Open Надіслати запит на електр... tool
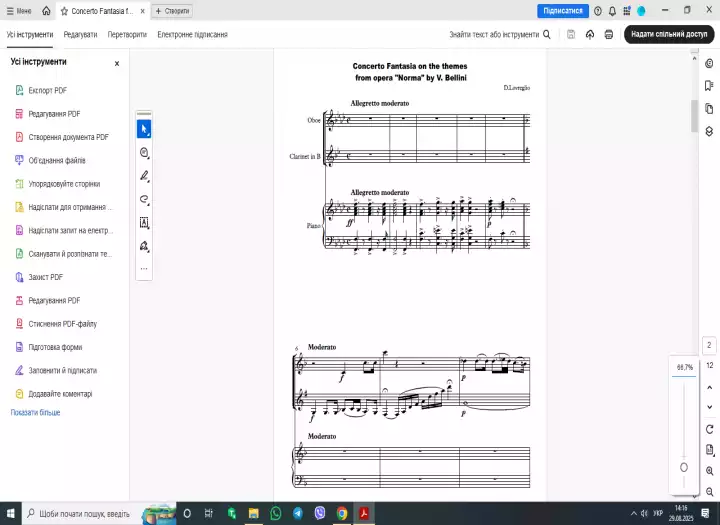Viewport: 720px width, 525px height. pos(63,231)
